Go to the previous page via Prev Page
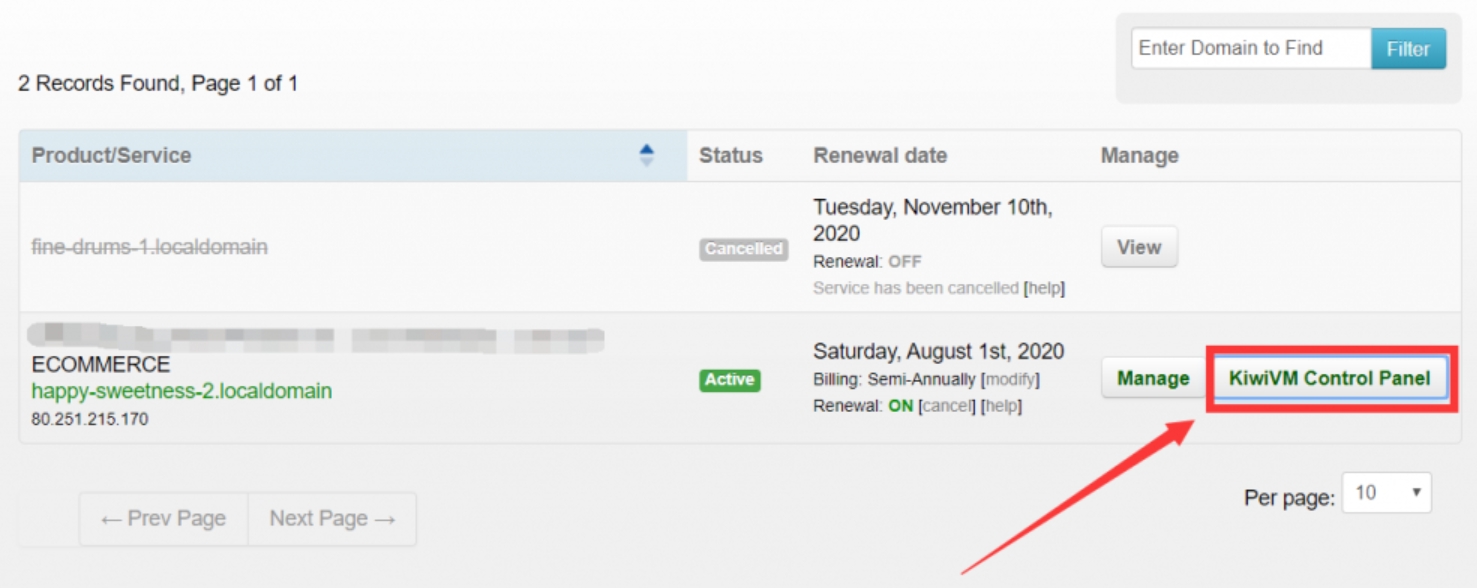The height and width of the screenshot is (588, 1477). 163,519
